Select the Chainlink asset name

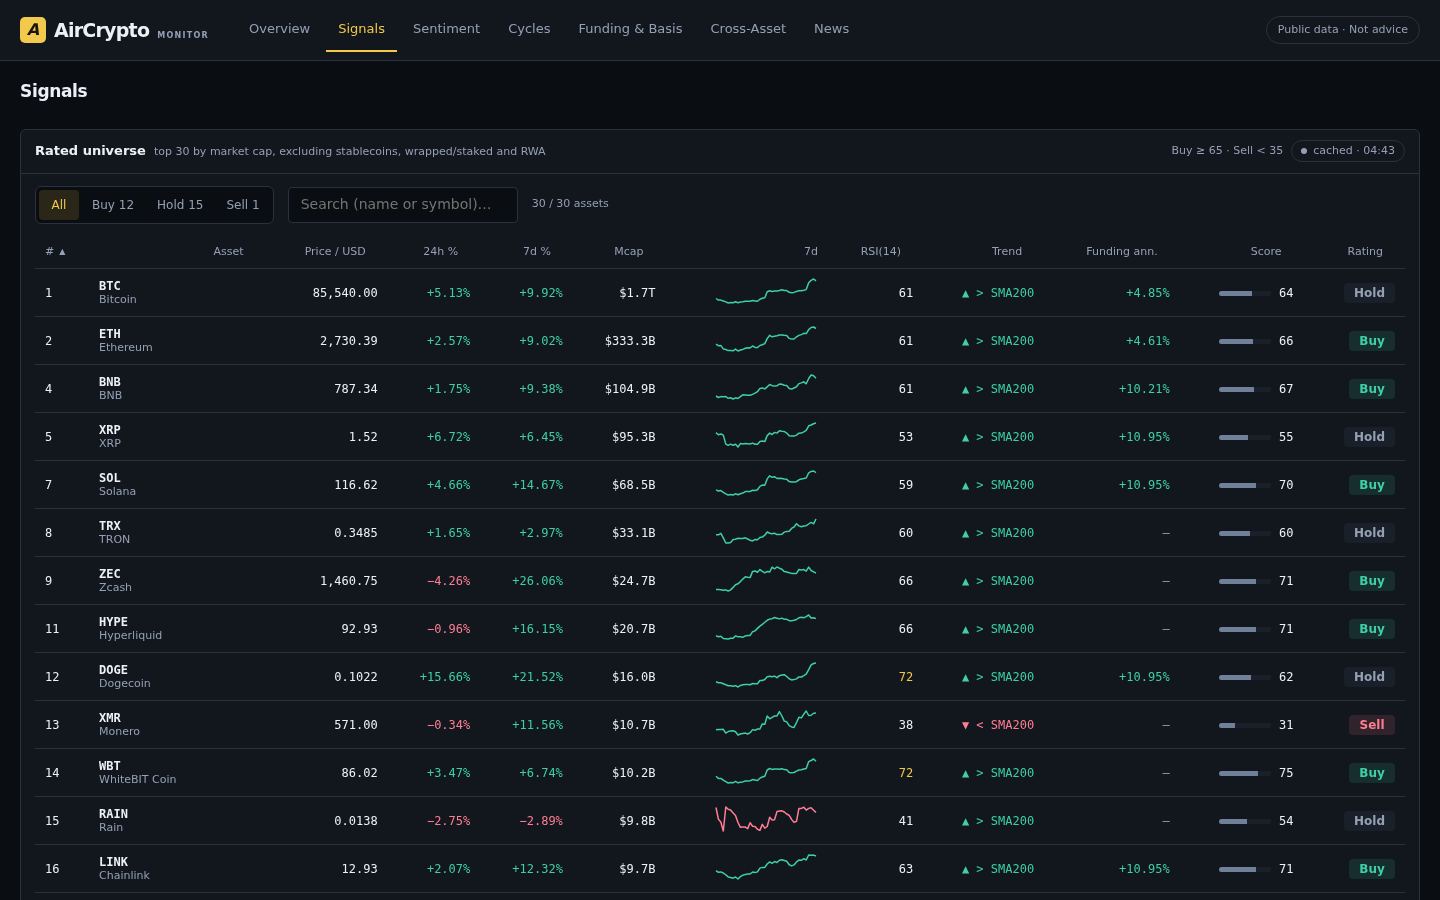pyautogui.click(x=124, y=875)
